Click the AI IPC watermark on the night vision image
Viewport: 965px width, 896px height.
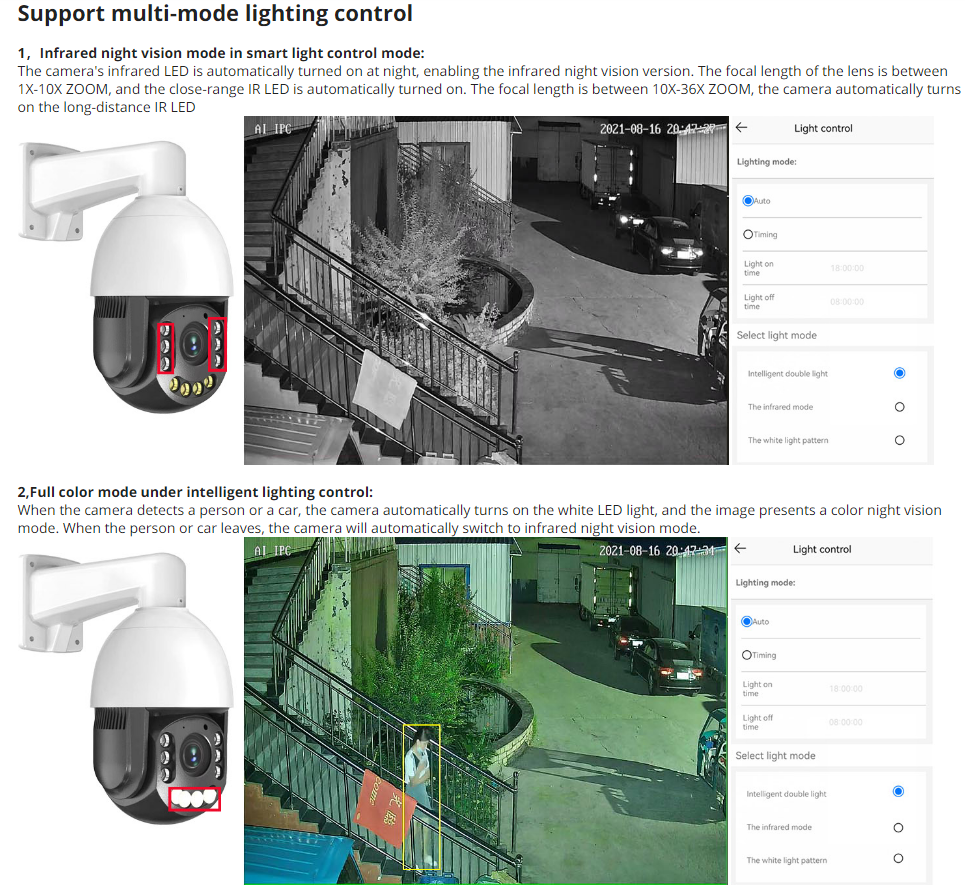click(x=270, y=127)
